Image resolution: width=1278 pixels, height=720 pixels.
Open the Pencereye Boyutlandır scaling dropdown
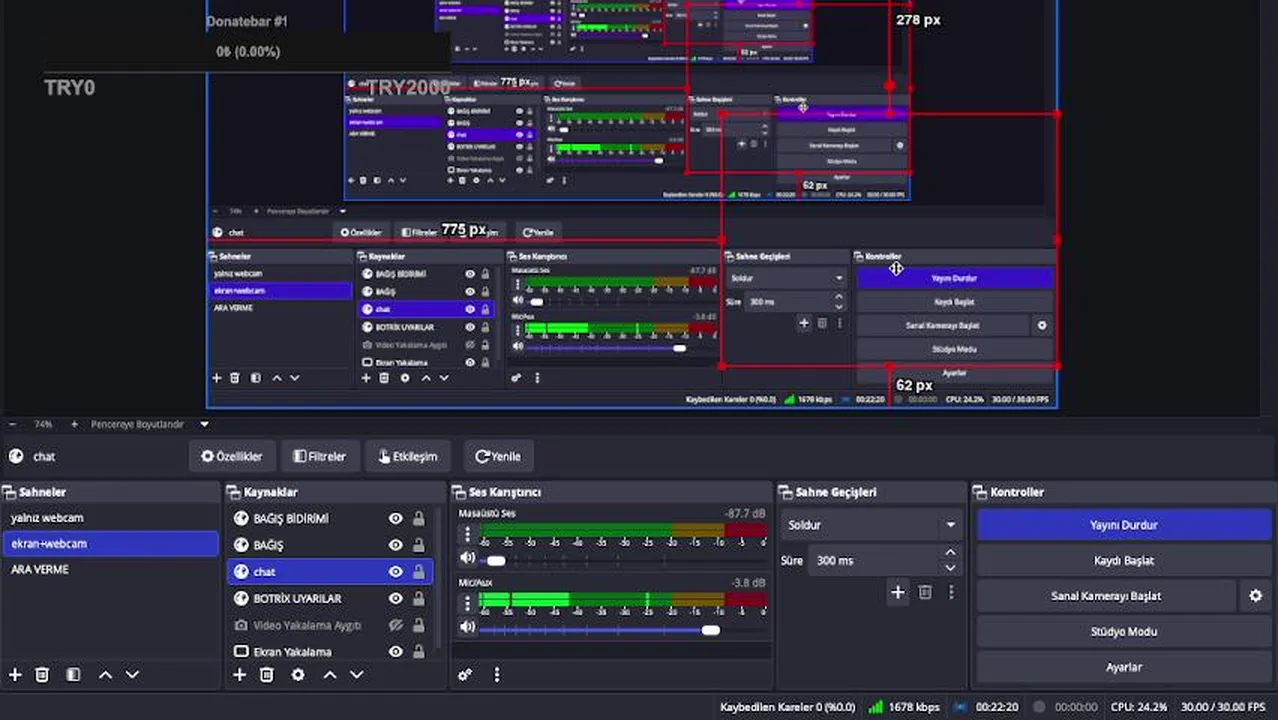click(149, 425)
